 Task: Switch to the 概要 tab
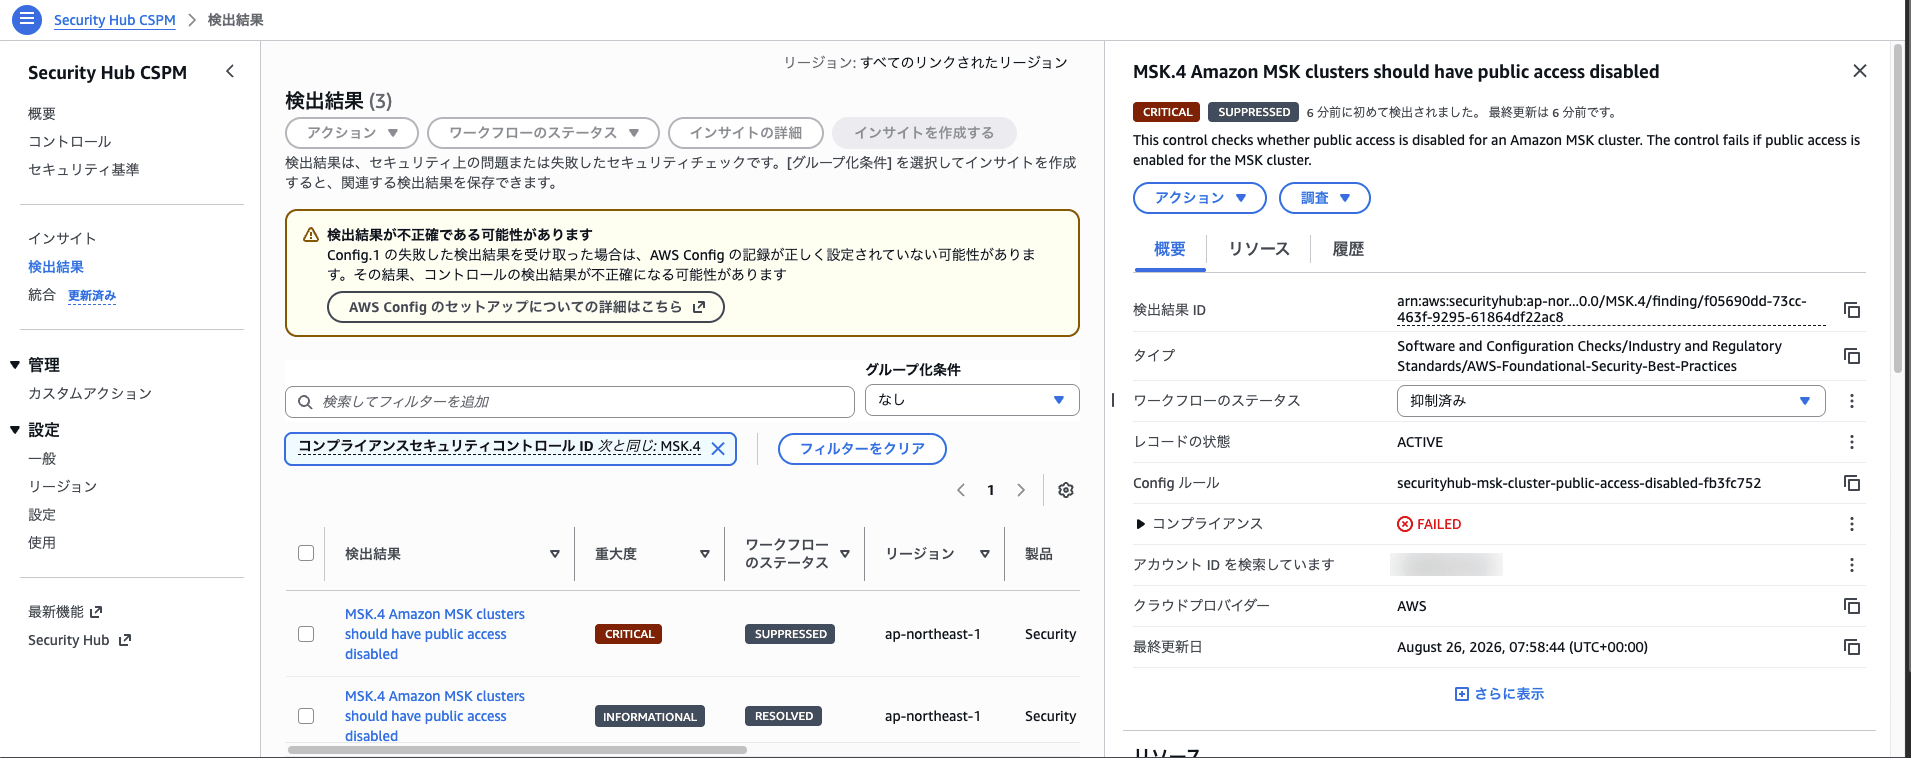(1170, 249)
